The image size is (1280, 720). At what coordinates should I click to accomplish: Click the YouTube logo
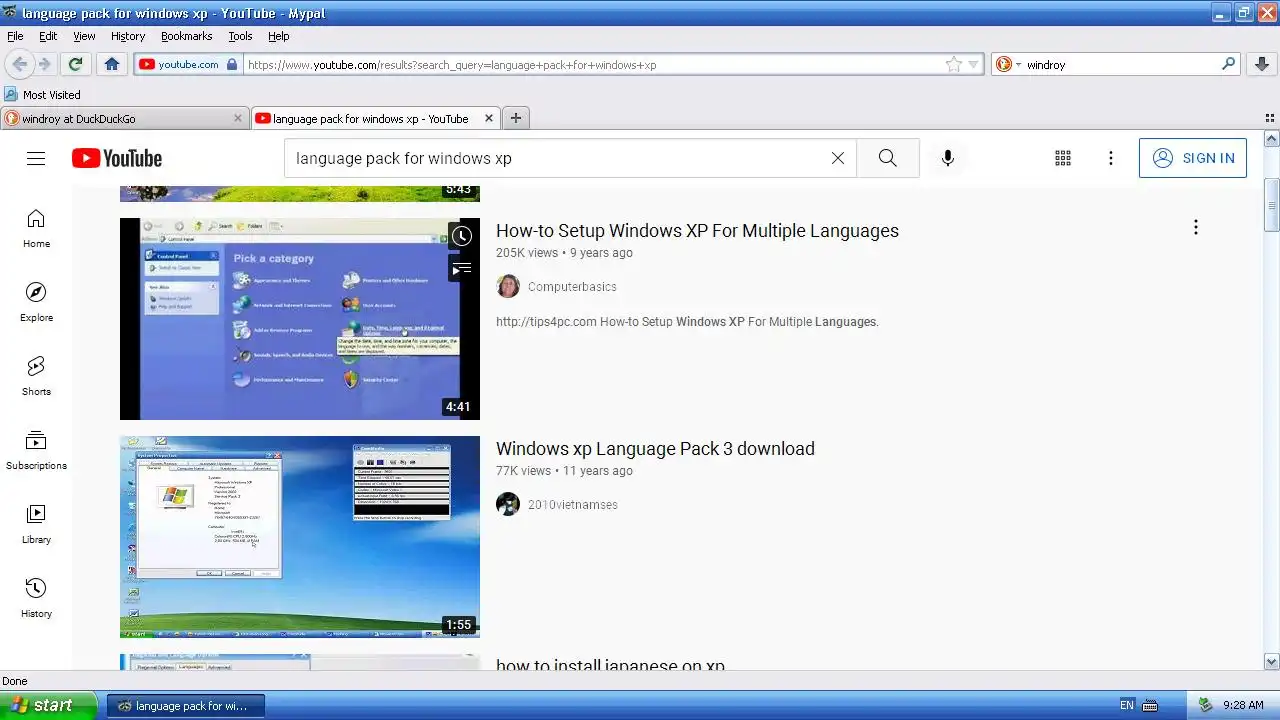pyautogui.click(x=116, y=158)
